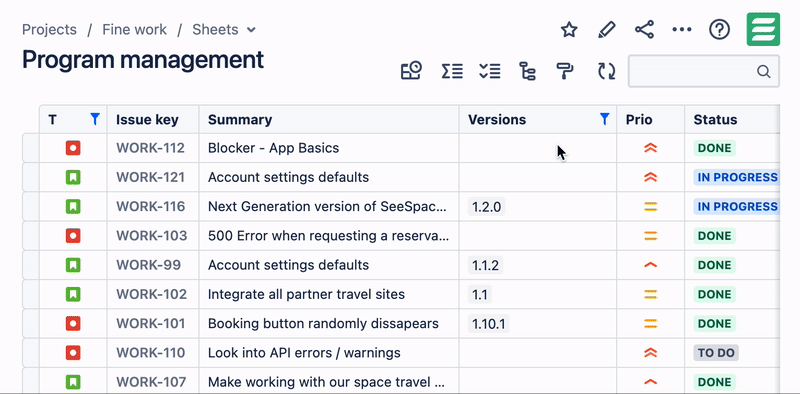800x394 pixels.
Task: Open the checklist toolbar icon
Action: [x=490, y=71]
